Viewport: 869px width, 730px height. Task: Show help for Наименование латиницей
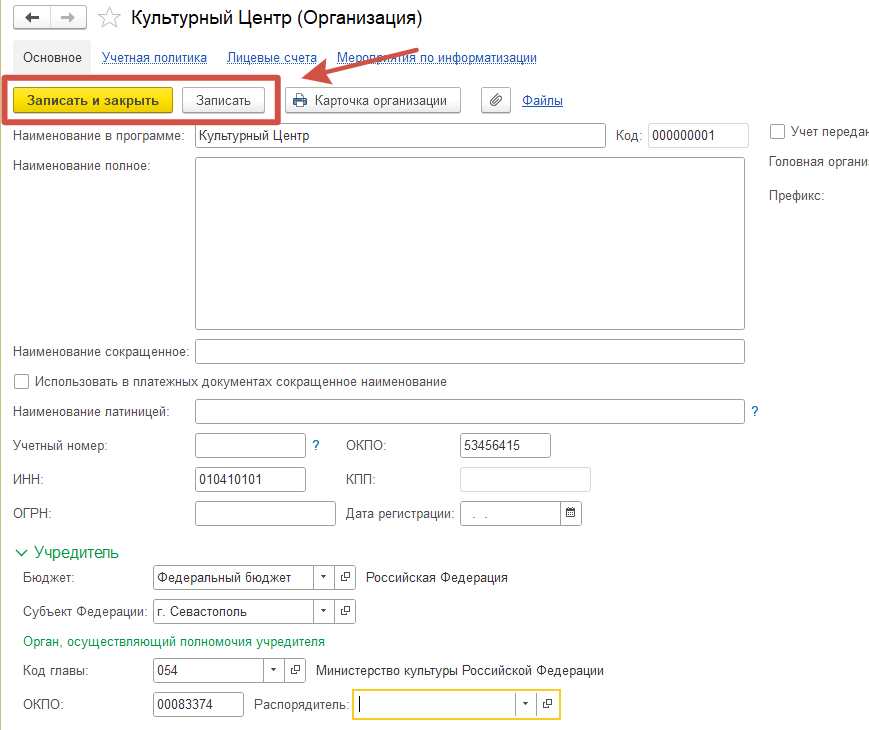click(754, 411)
